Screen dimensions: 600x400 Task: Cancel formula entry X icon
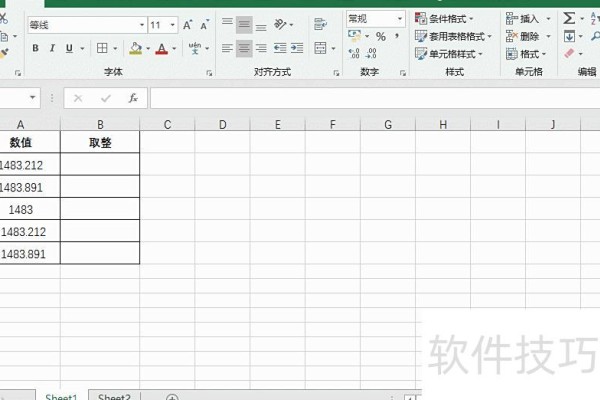(78, 98)
